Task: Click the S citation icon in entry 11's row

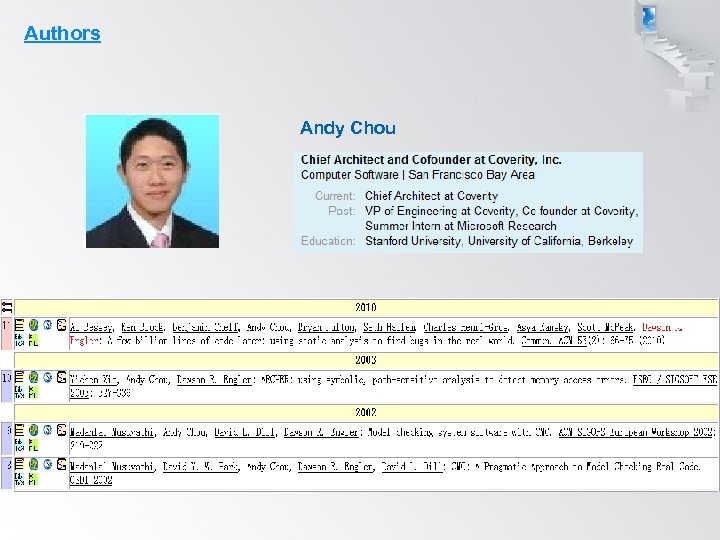Action: pos(62,325)
